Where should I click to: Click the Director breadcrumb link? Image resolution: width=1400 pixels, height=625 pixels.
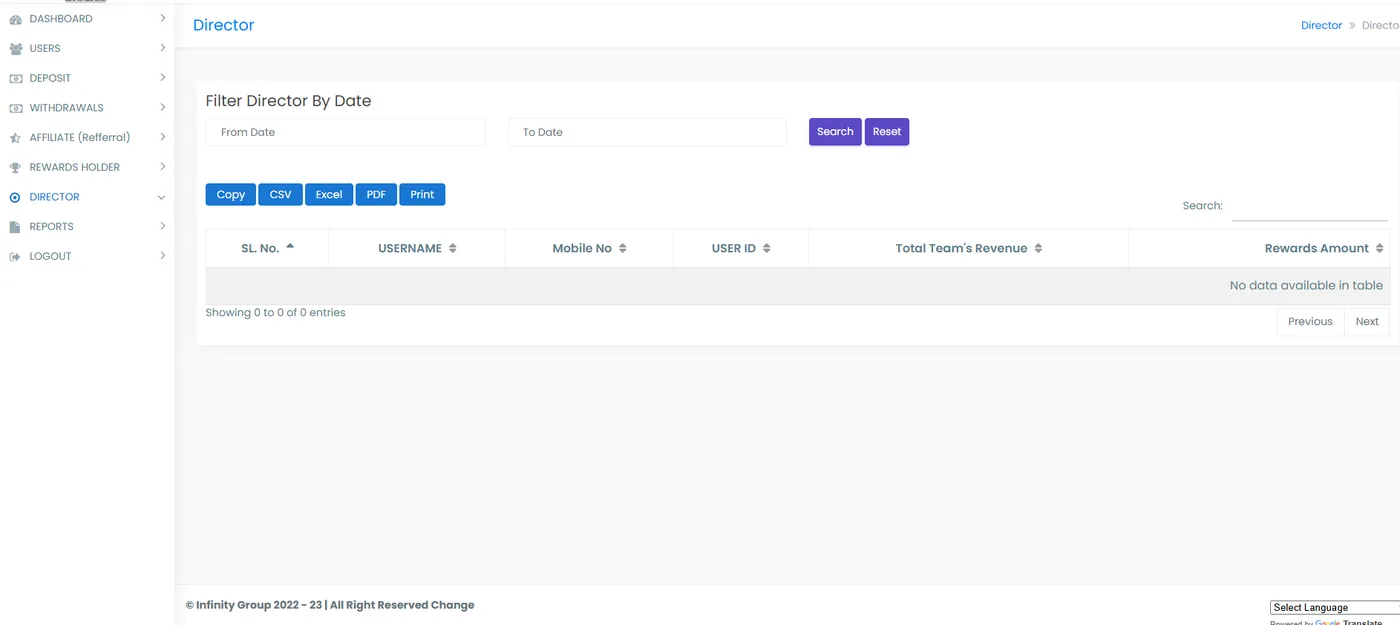tap(1321, 26)
